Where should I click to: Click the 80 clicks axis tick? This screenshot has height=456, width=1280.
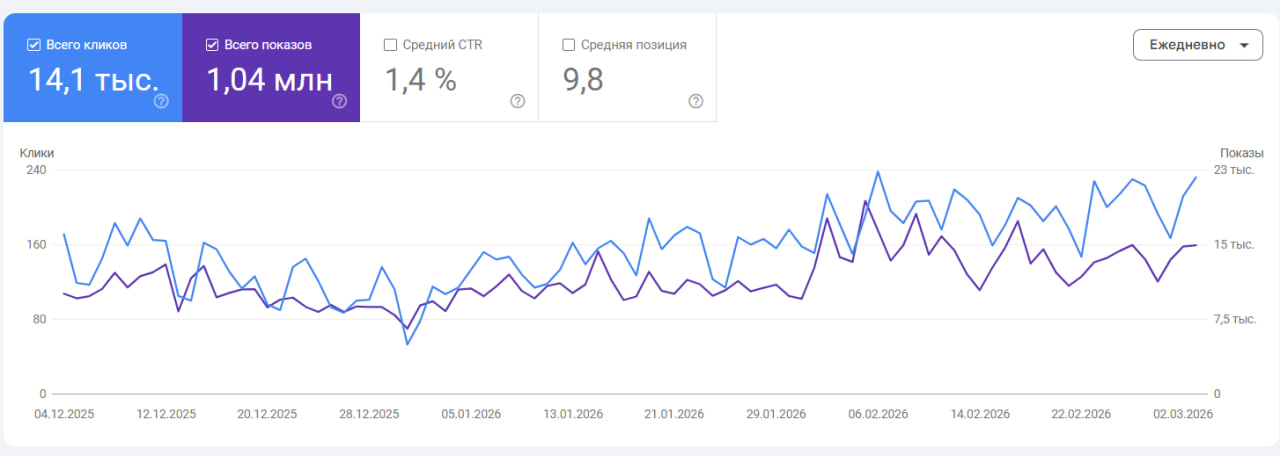[40, 319]
